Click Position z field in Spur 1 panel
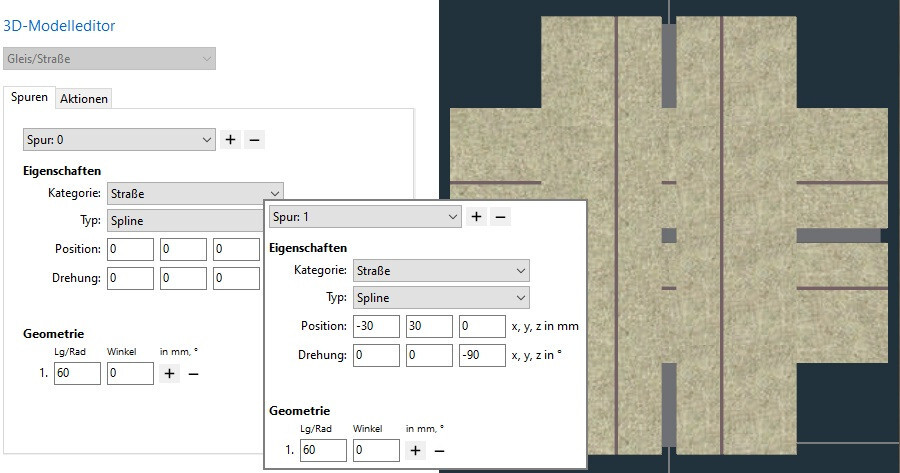 coord(482,326)
